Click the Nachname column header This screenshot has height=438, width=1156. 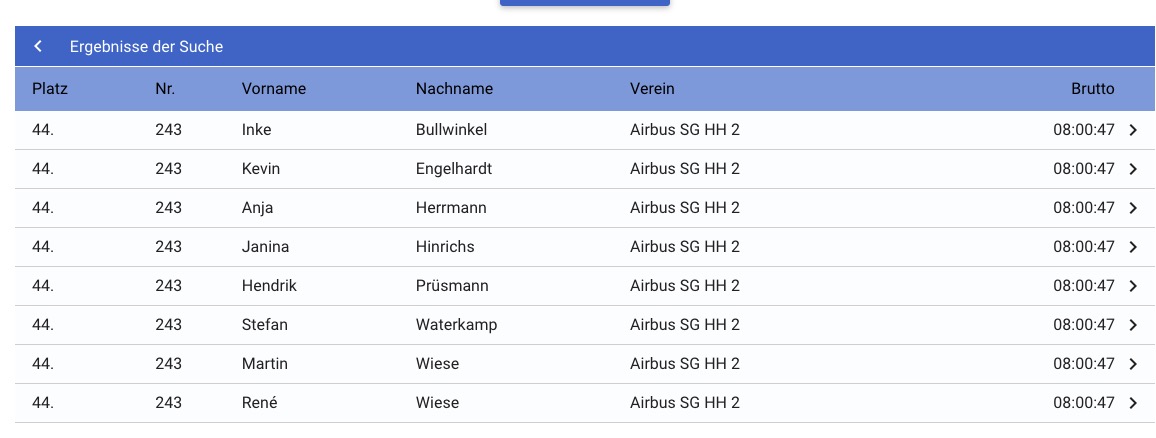pos(454,89)
